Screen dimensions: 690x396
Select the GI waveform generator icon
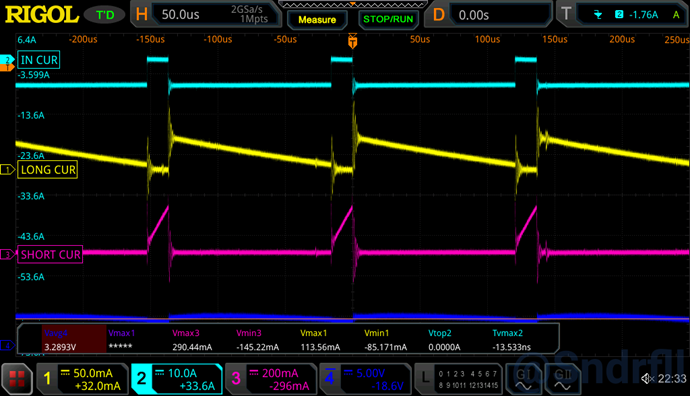pos(524,379)
